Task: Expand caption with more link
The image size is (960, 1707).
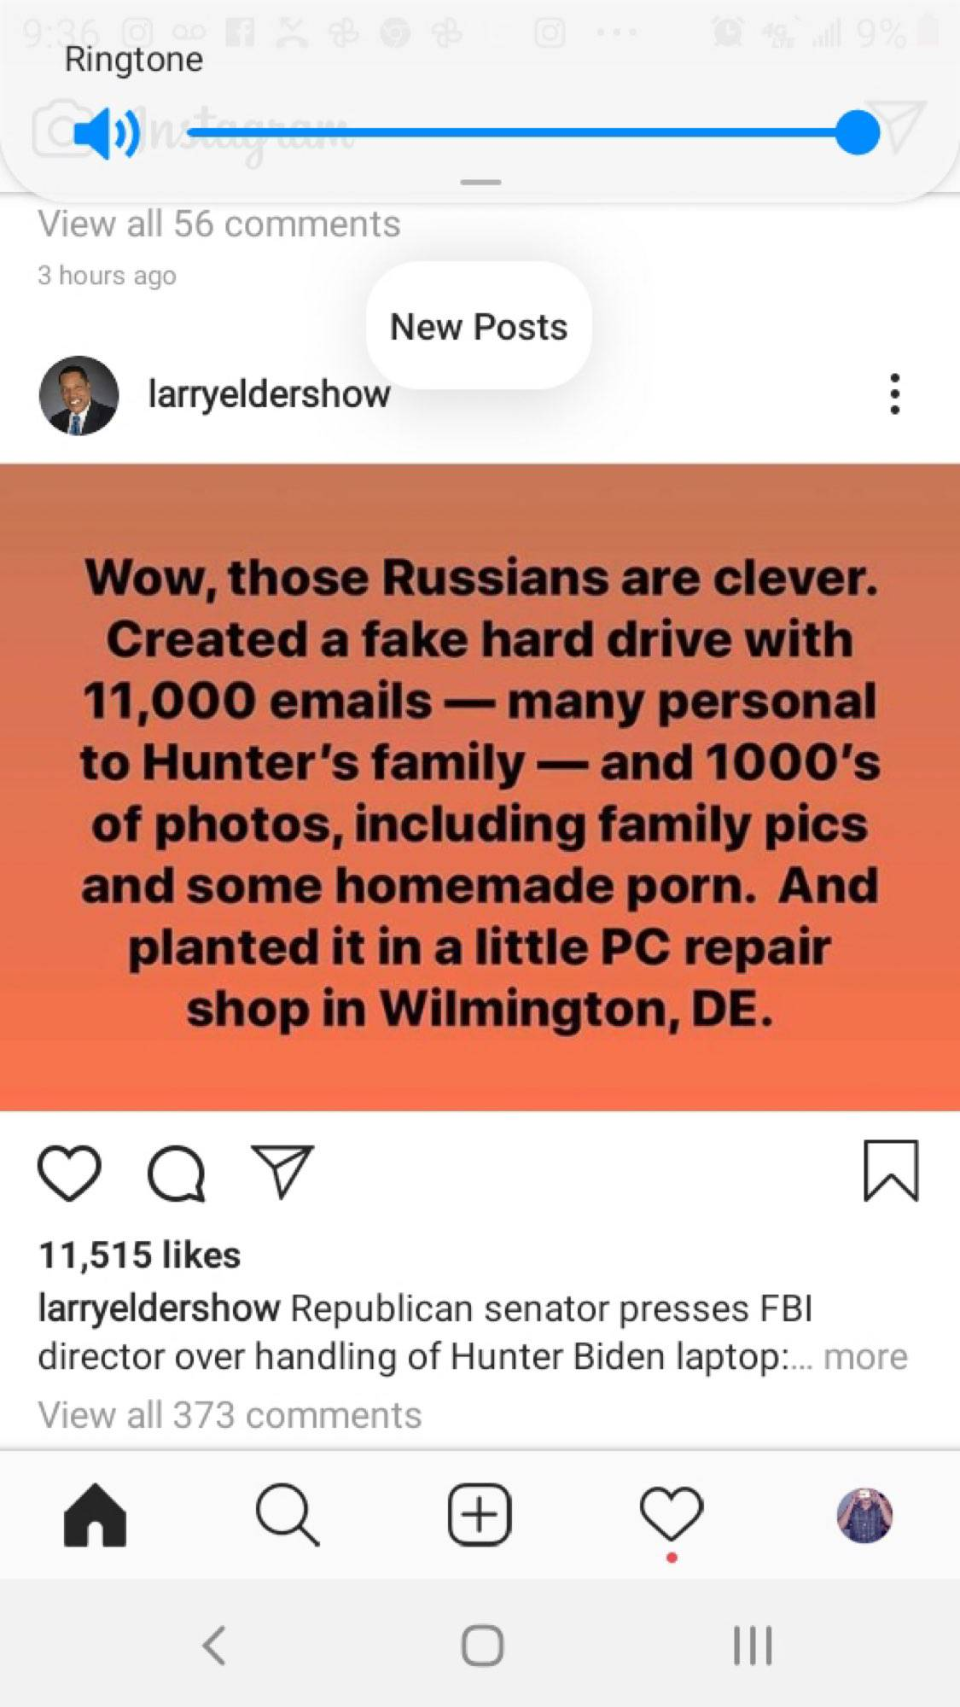Action: point(865,1357)
